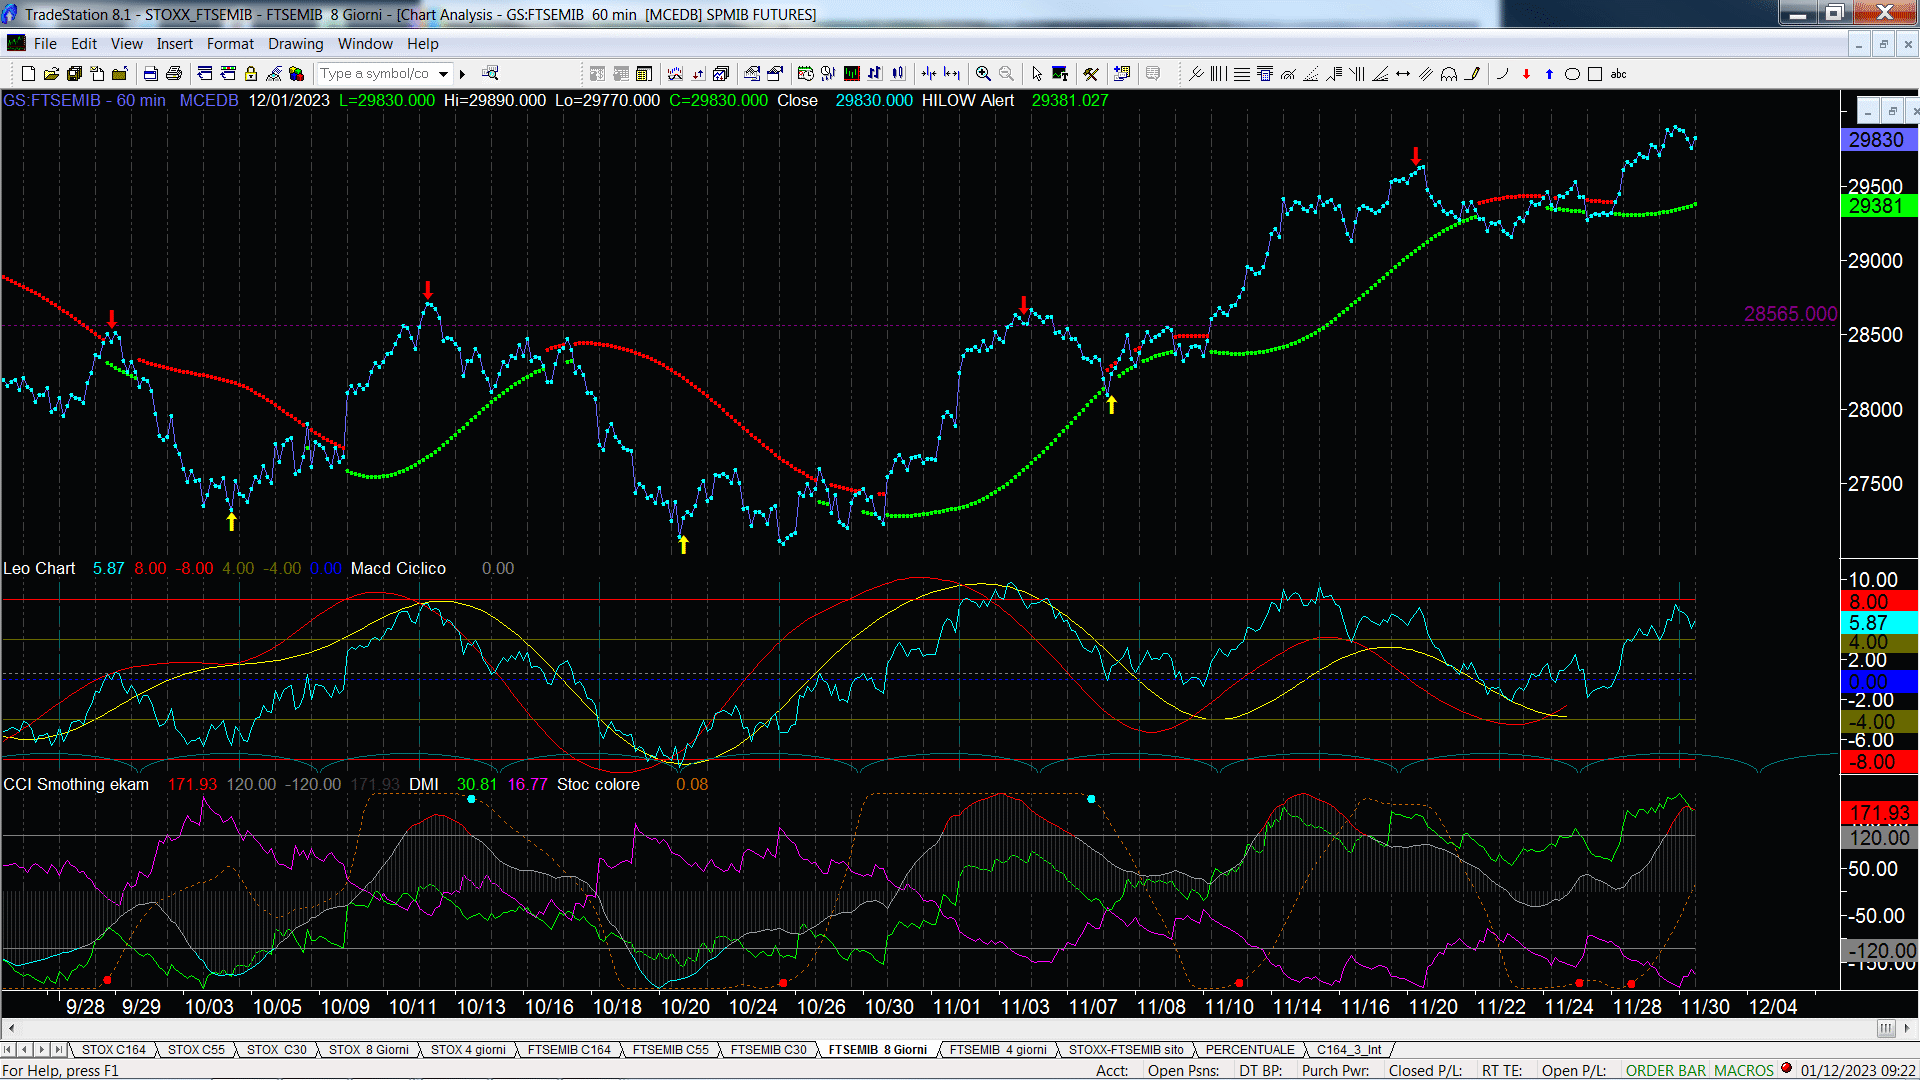Click the 29381 HILOW Alert price label

coord(1878,206)
